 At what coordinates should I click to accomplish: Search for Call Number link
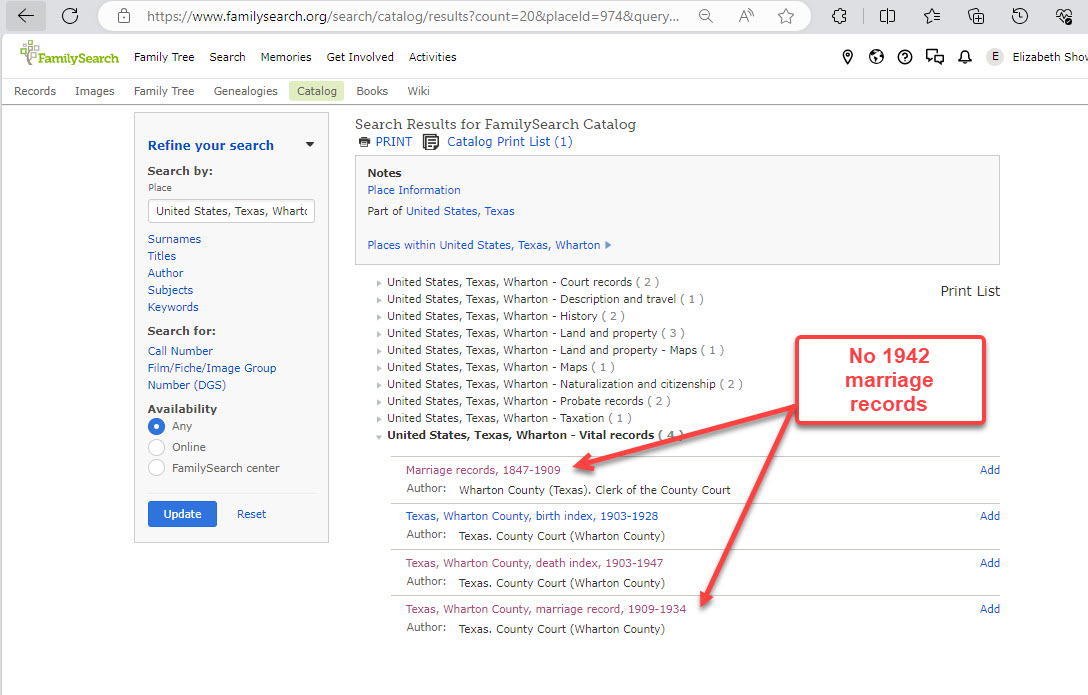(180, 351)
